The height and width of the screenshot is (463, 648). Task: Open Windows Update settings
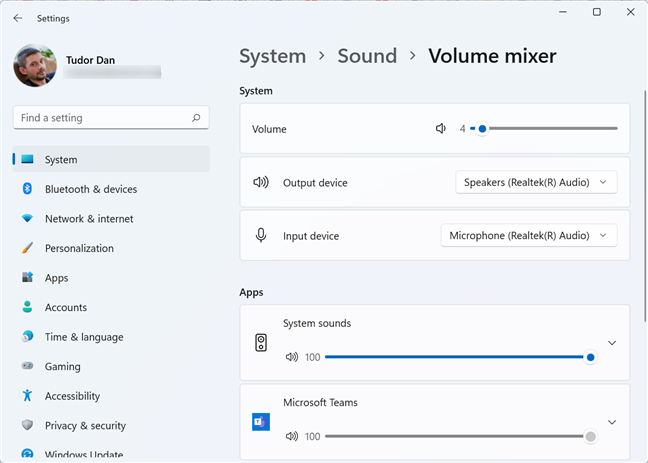coord(111,454)
